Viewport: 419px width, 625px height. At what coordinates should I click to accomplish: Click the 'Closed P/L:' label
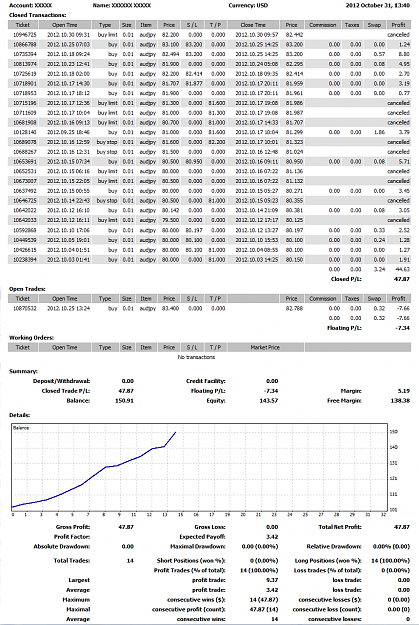(346, 279)
